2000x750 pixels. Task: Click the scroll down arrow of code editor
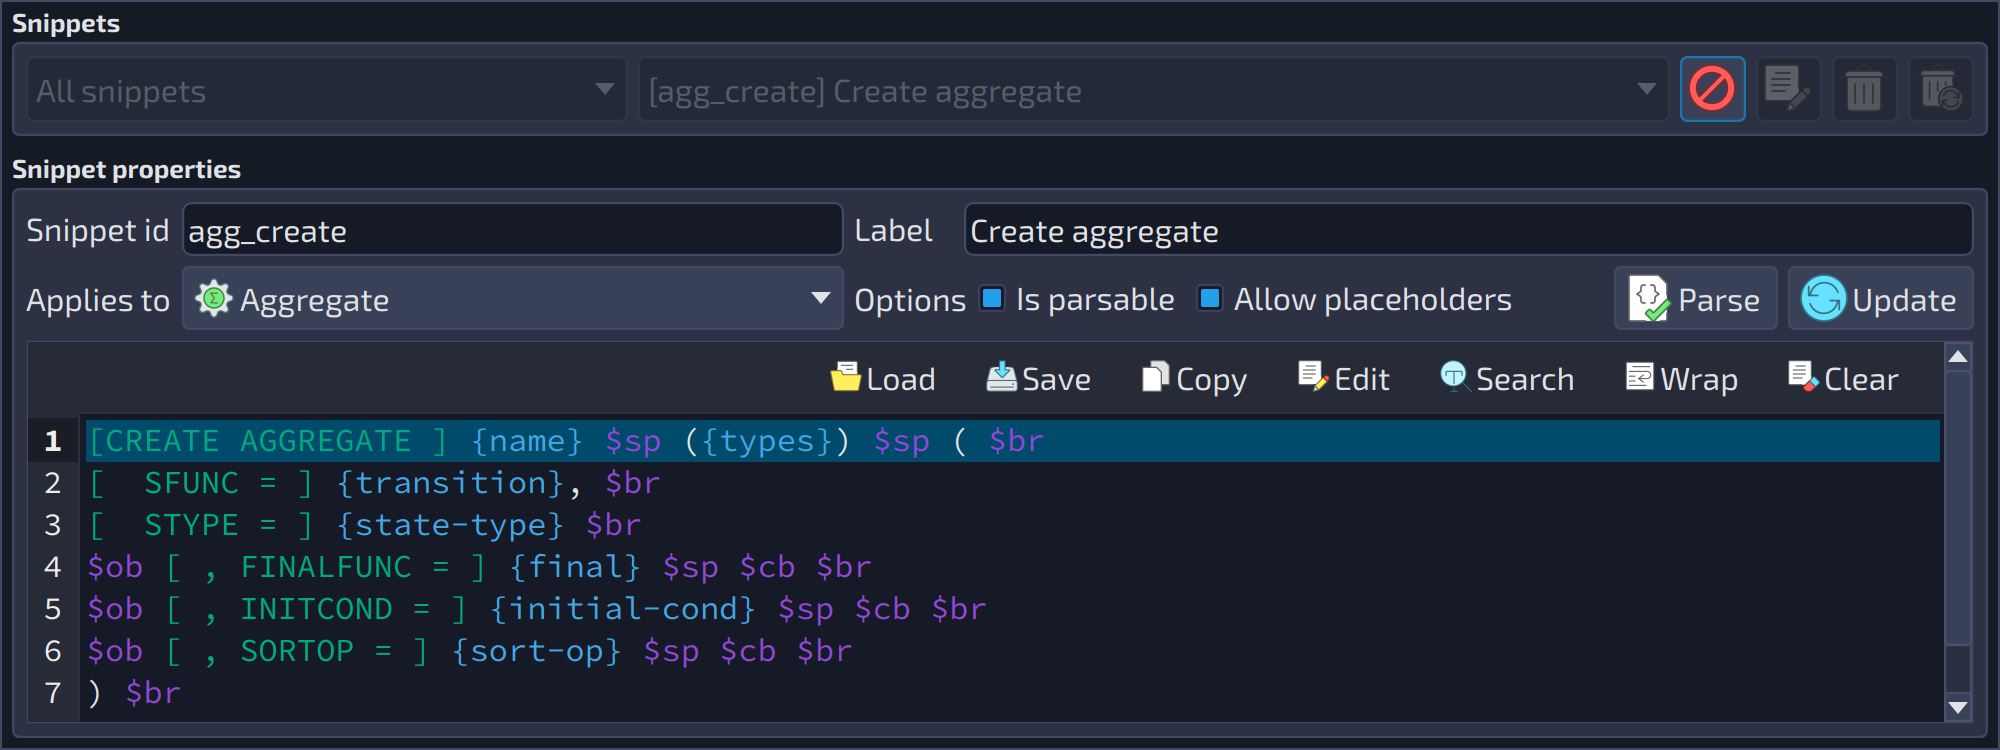[x=1958, y=707]
